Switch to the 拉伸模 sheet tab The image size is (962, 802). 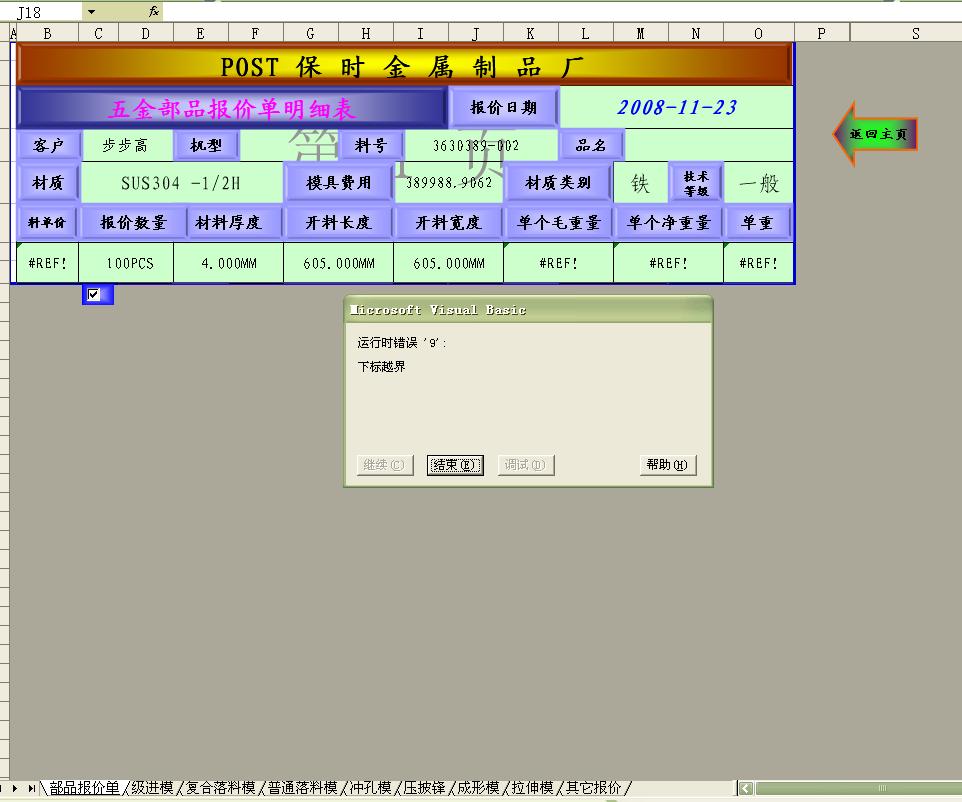click(x=532, y=788)
